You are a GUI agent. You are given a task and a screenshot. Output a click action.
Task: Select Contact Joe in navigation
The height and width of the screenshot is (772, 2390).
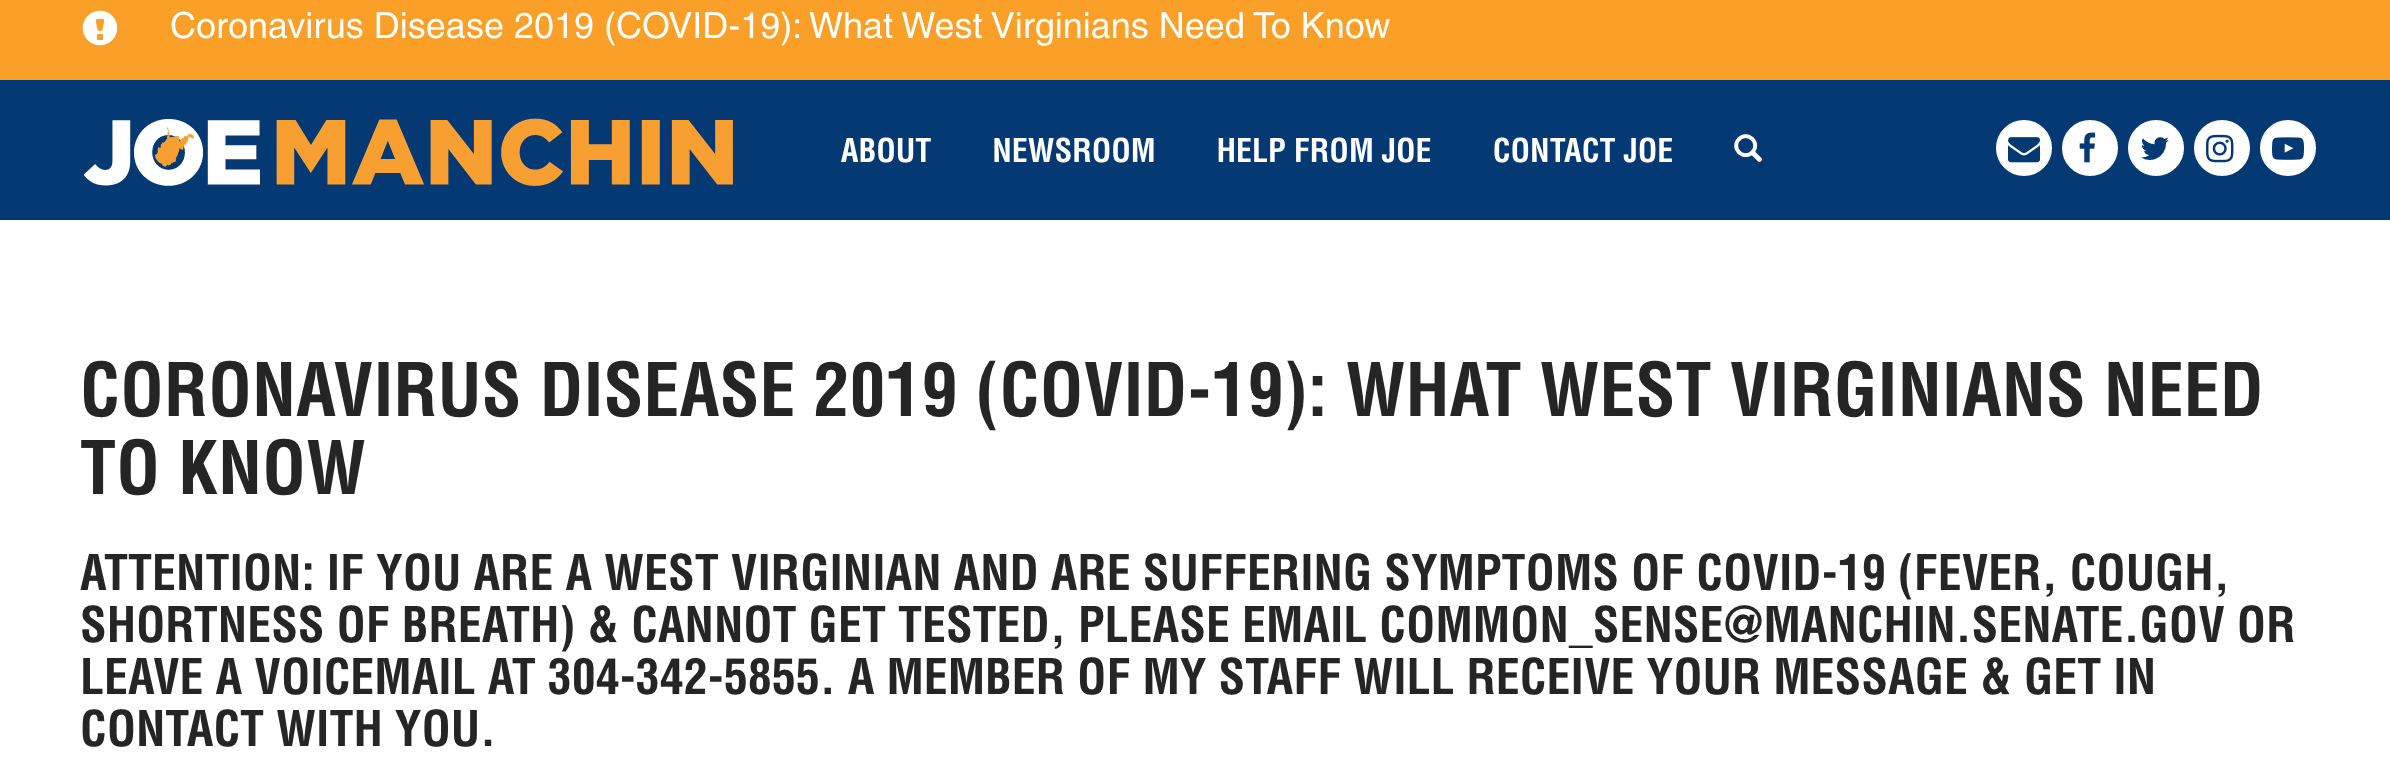[1583, 151]
